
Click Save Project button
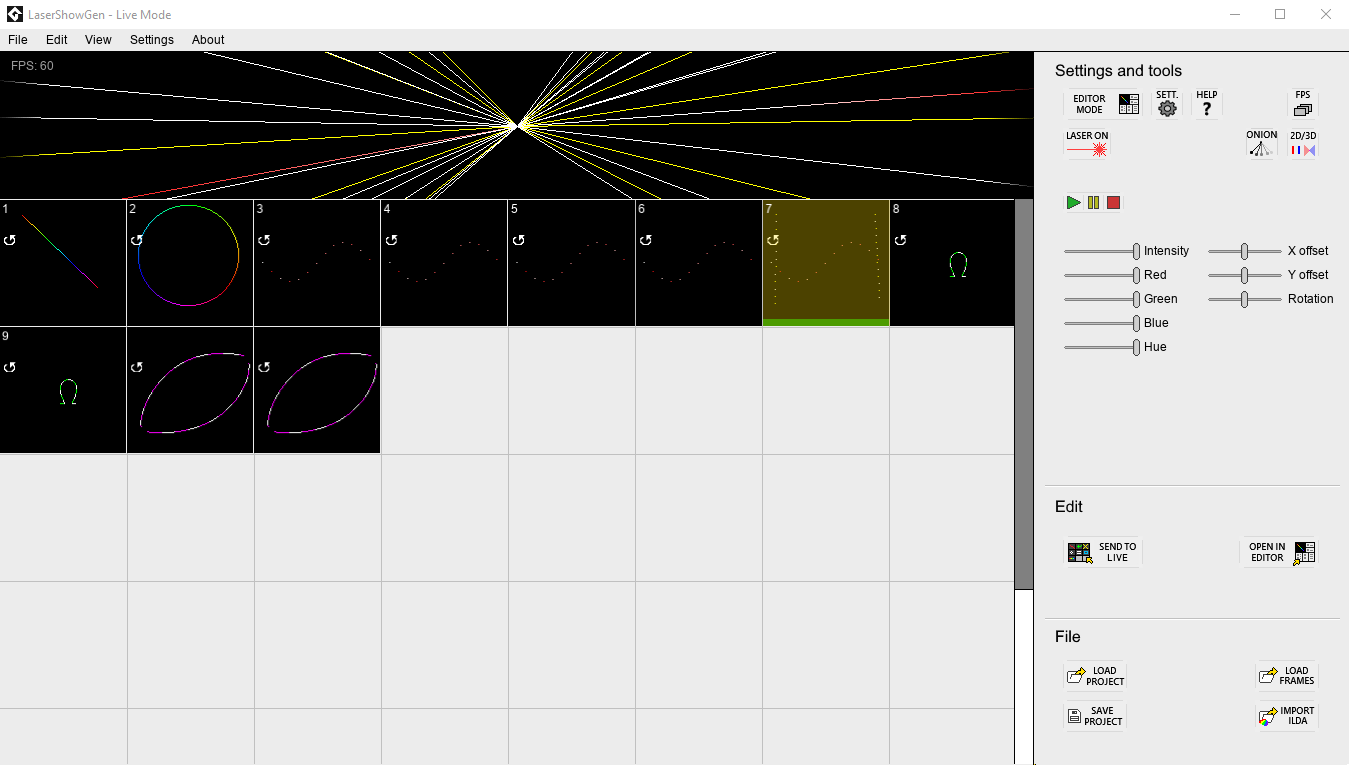(x=1095, y=716)
